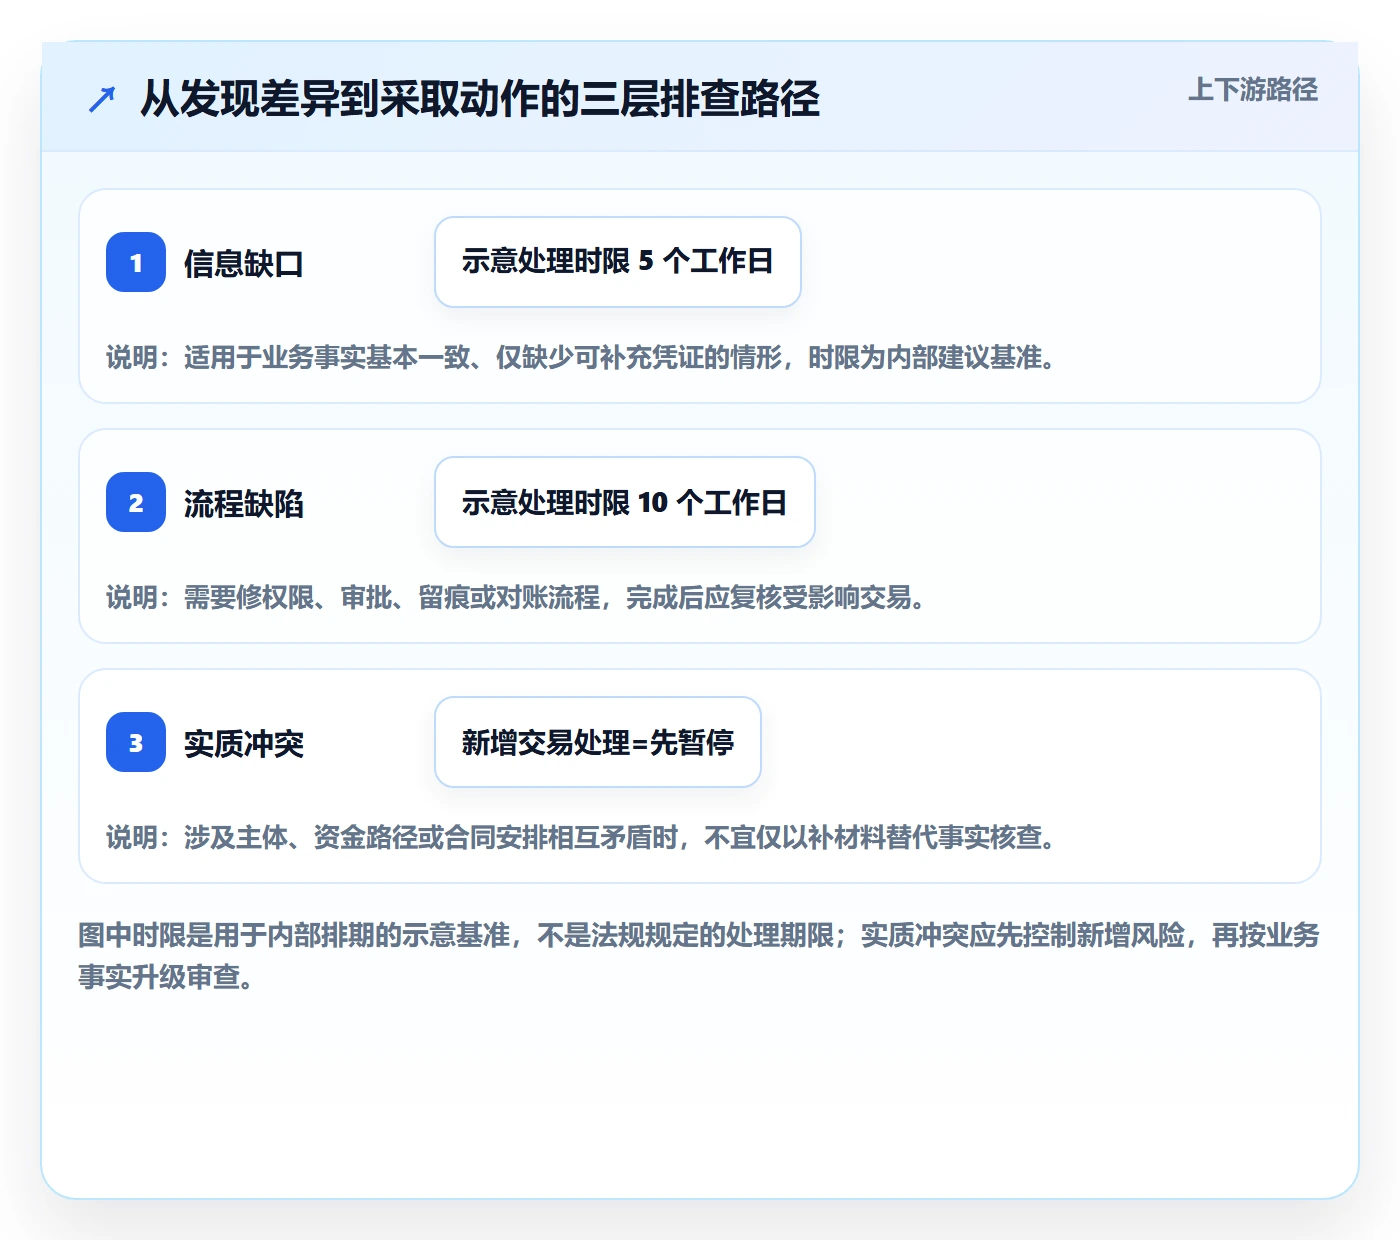Click the number 1 badge for 信息缺口
This screenshot has width=1400, height=1240.
click(136, 262)
